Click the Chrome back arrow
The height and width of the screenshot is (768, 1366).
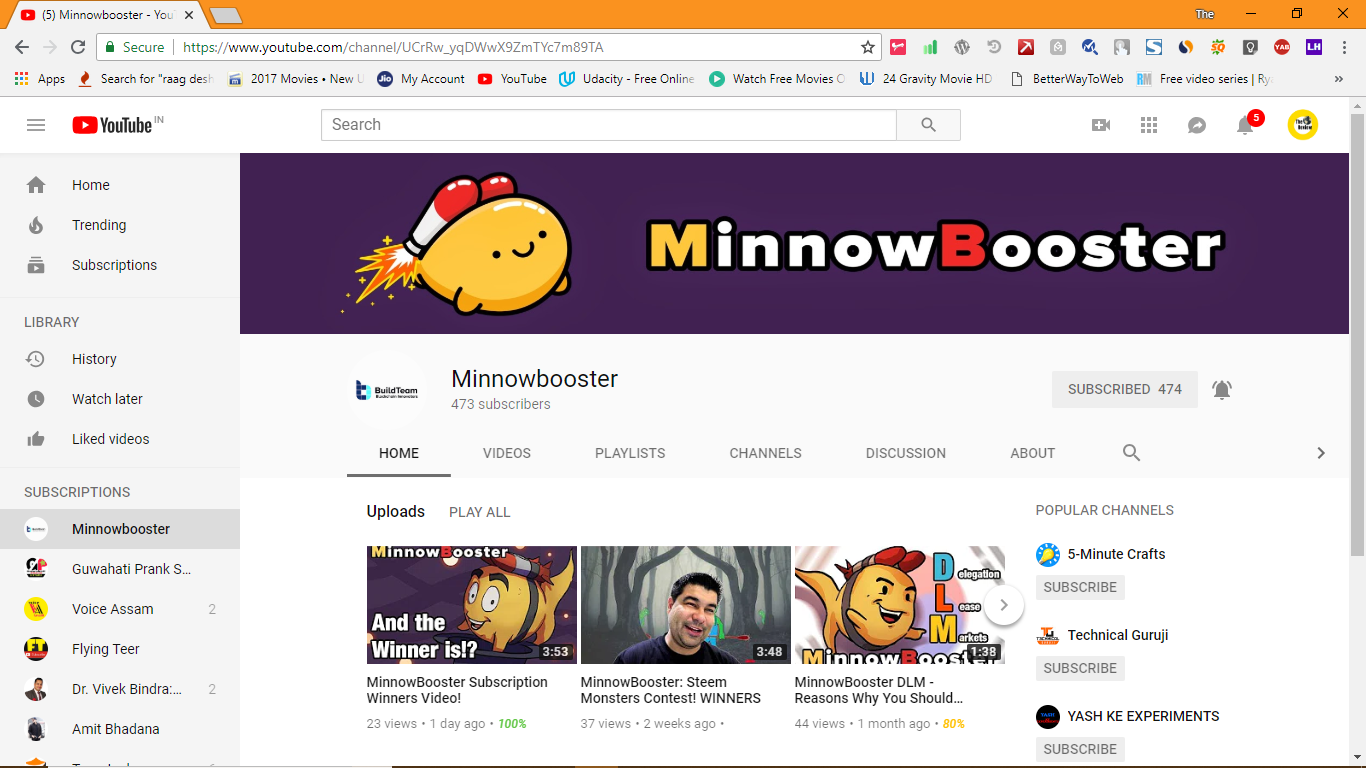point(21,47)
